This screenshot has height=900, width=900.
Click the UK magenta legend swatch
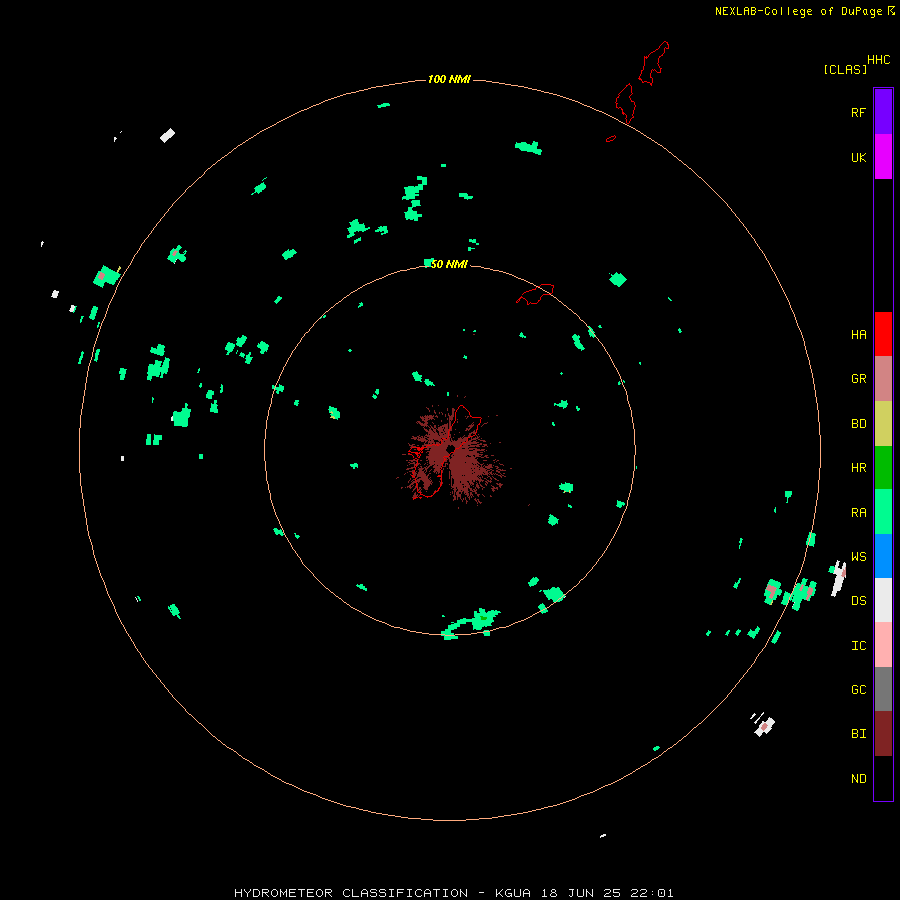pyautogui.click(x=883, y=157)
